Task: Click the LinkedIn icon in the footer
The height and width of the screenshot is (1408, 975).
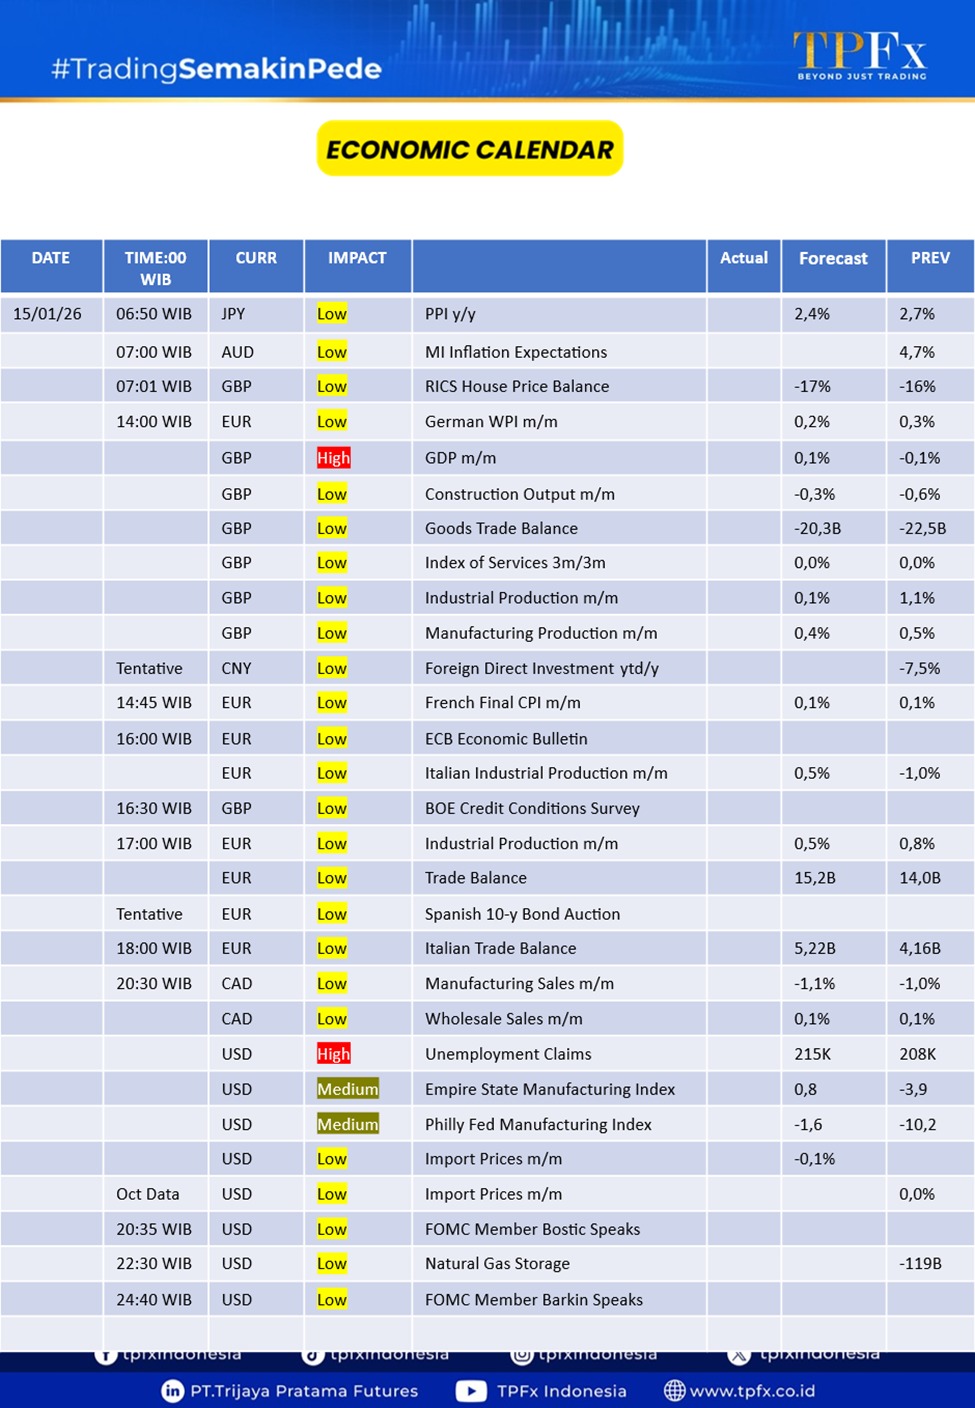Action: (x=172, y=1390)
